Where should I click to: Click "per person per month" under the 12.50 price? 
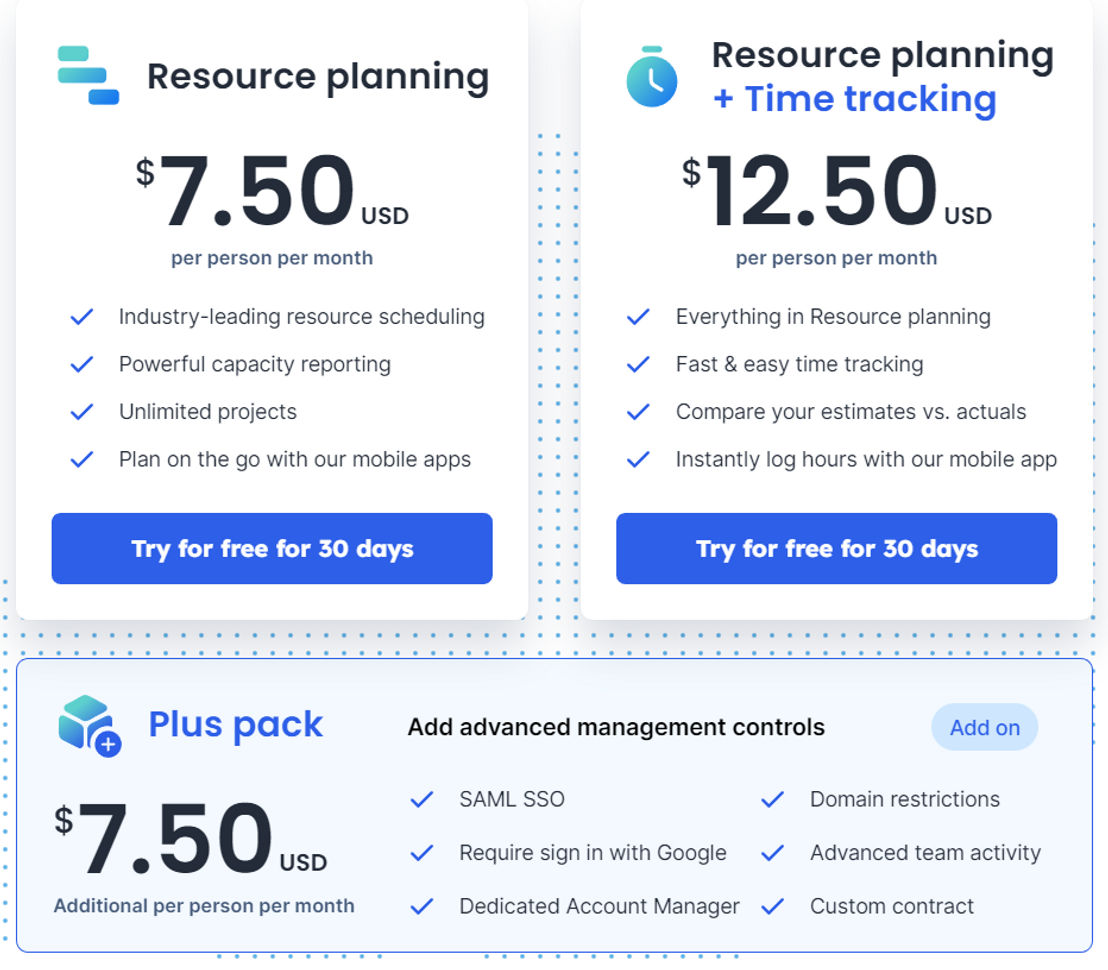[x=837, y=259]
